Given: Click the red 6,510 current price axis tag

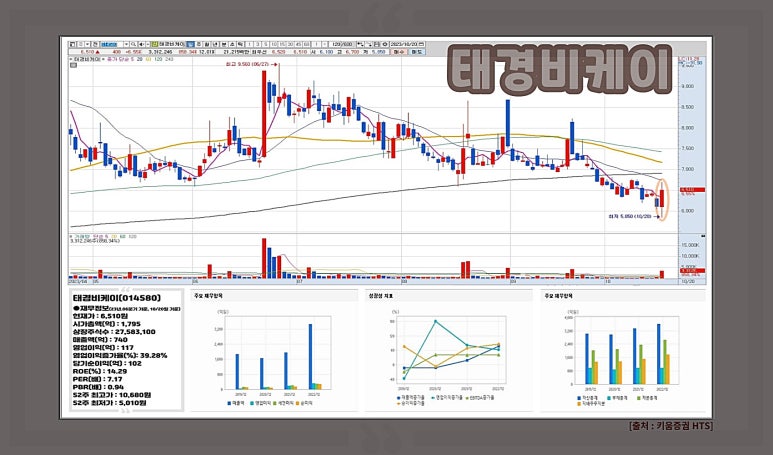Looking at the screenshot, I should click(x=692, y=189).
